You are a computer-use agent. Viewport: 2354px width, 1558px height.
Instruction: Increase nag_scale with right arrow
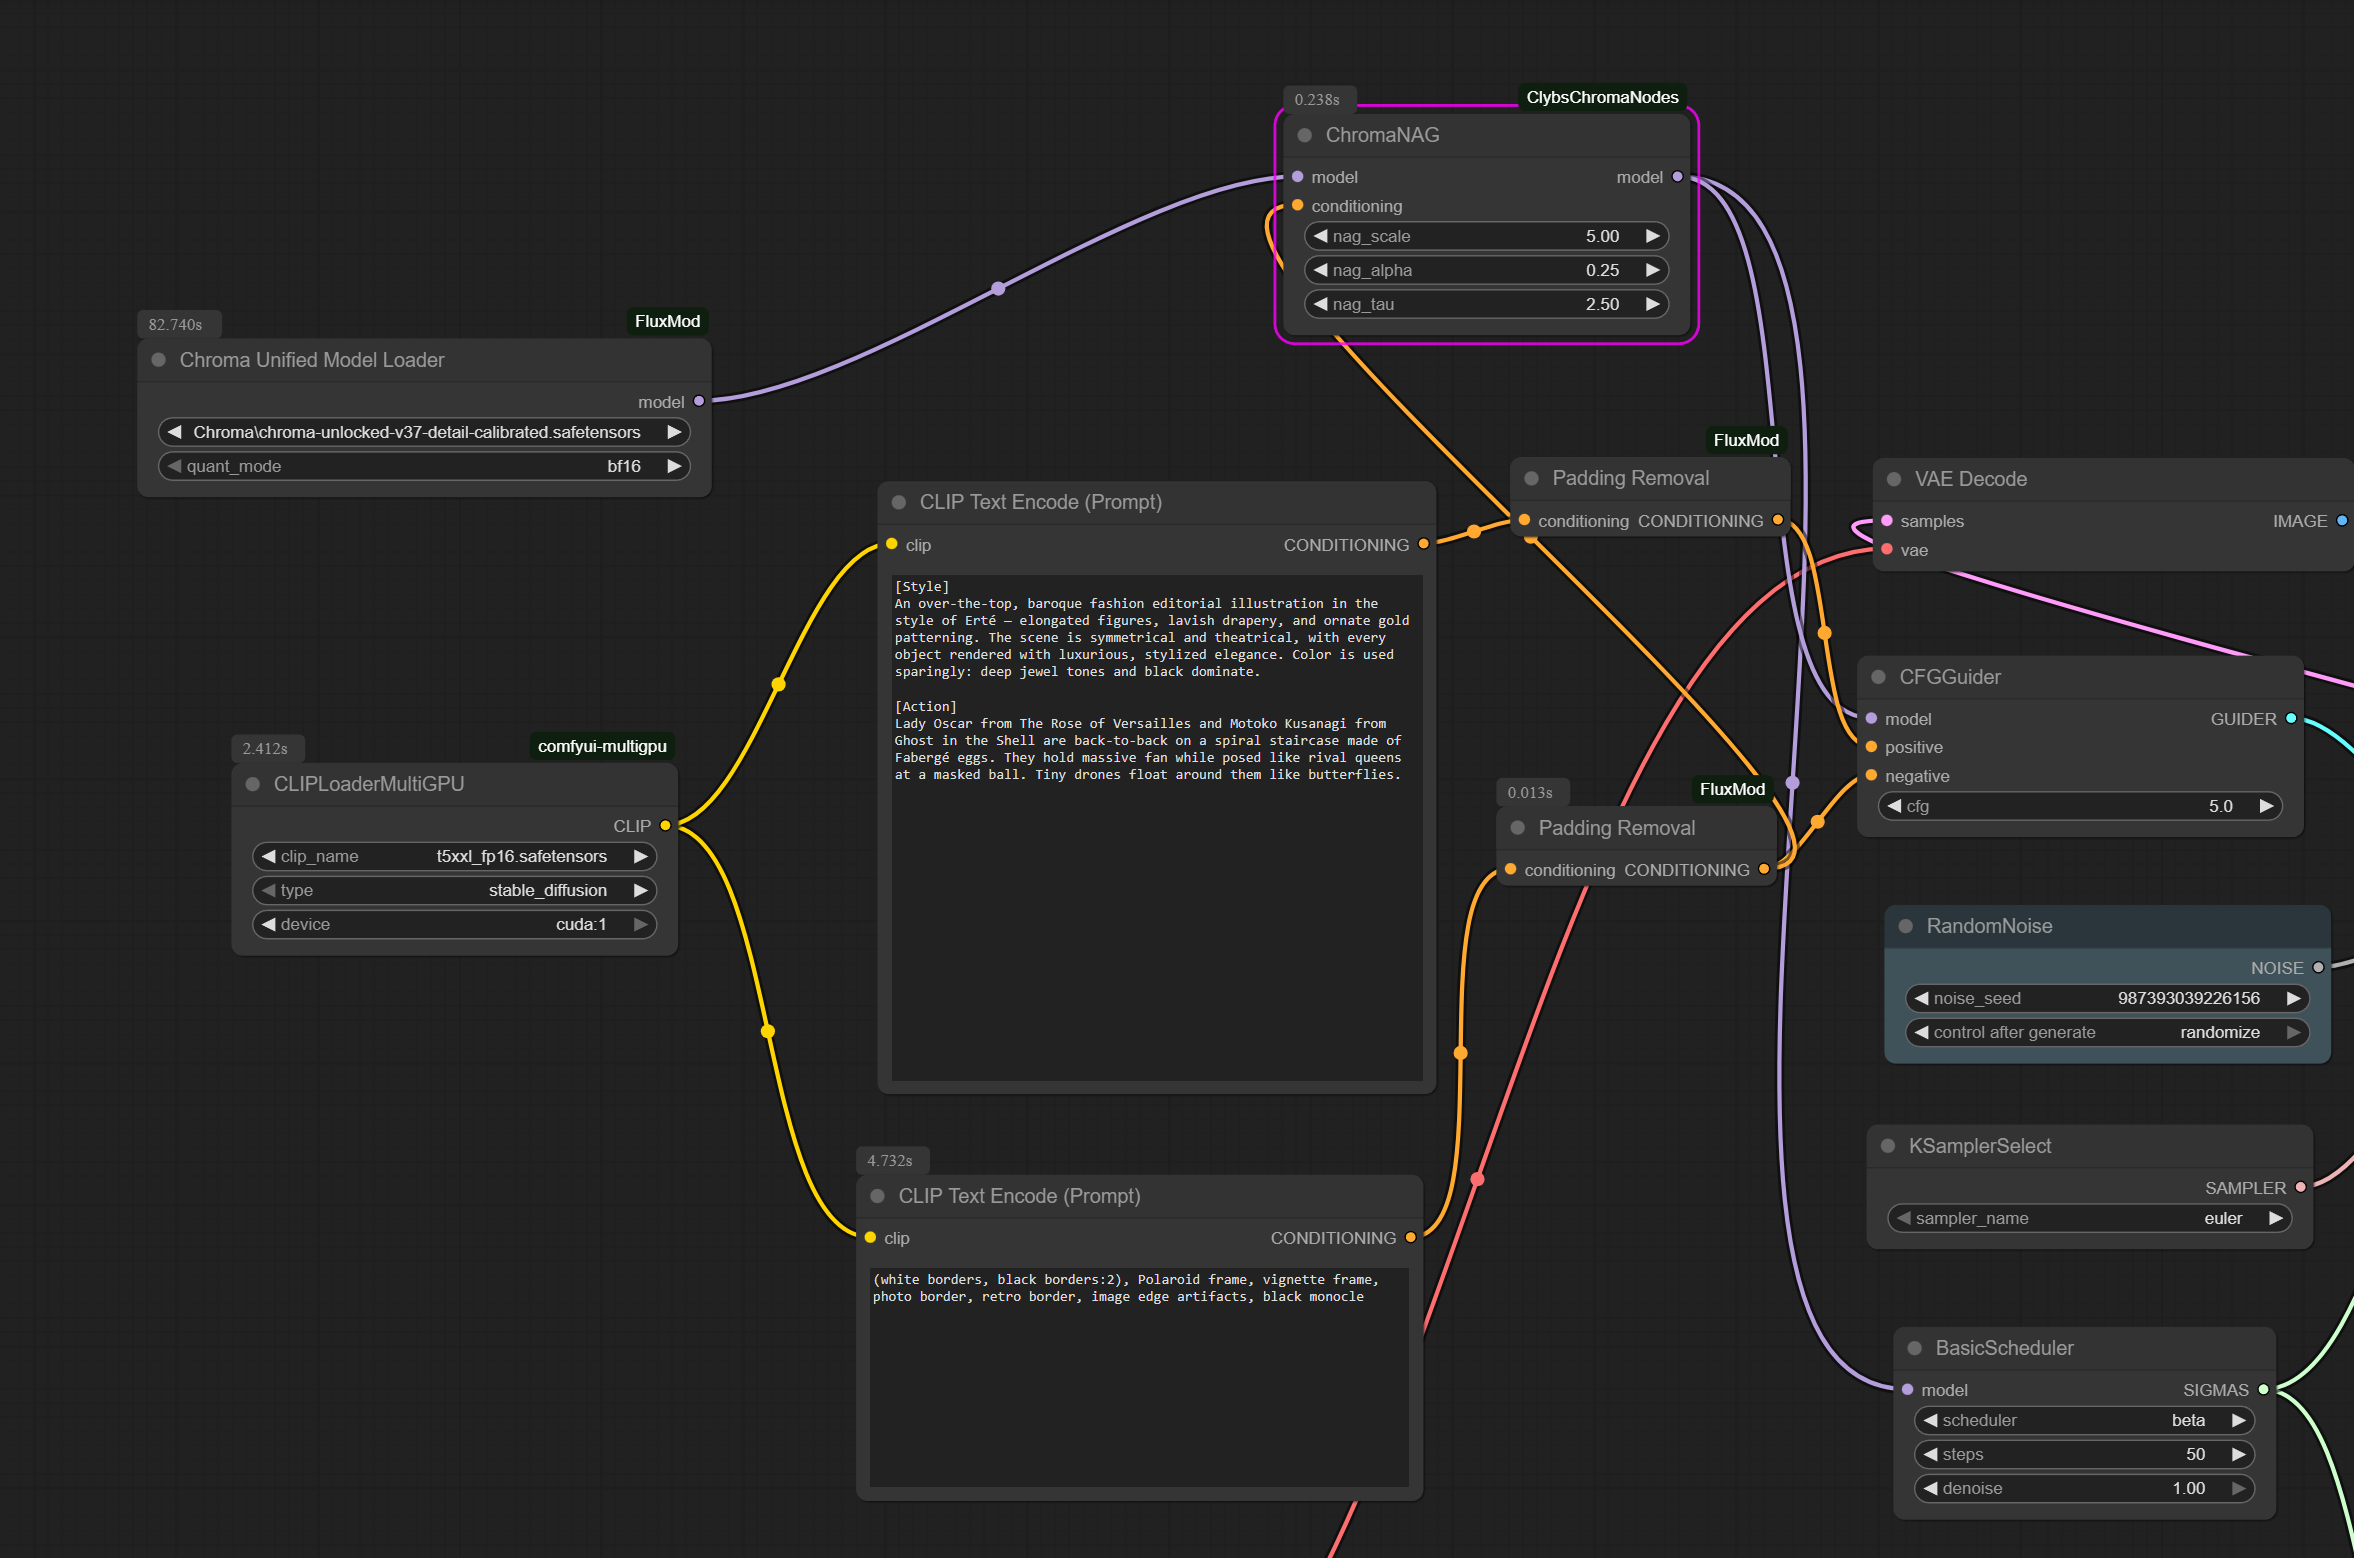(1652, 236)
